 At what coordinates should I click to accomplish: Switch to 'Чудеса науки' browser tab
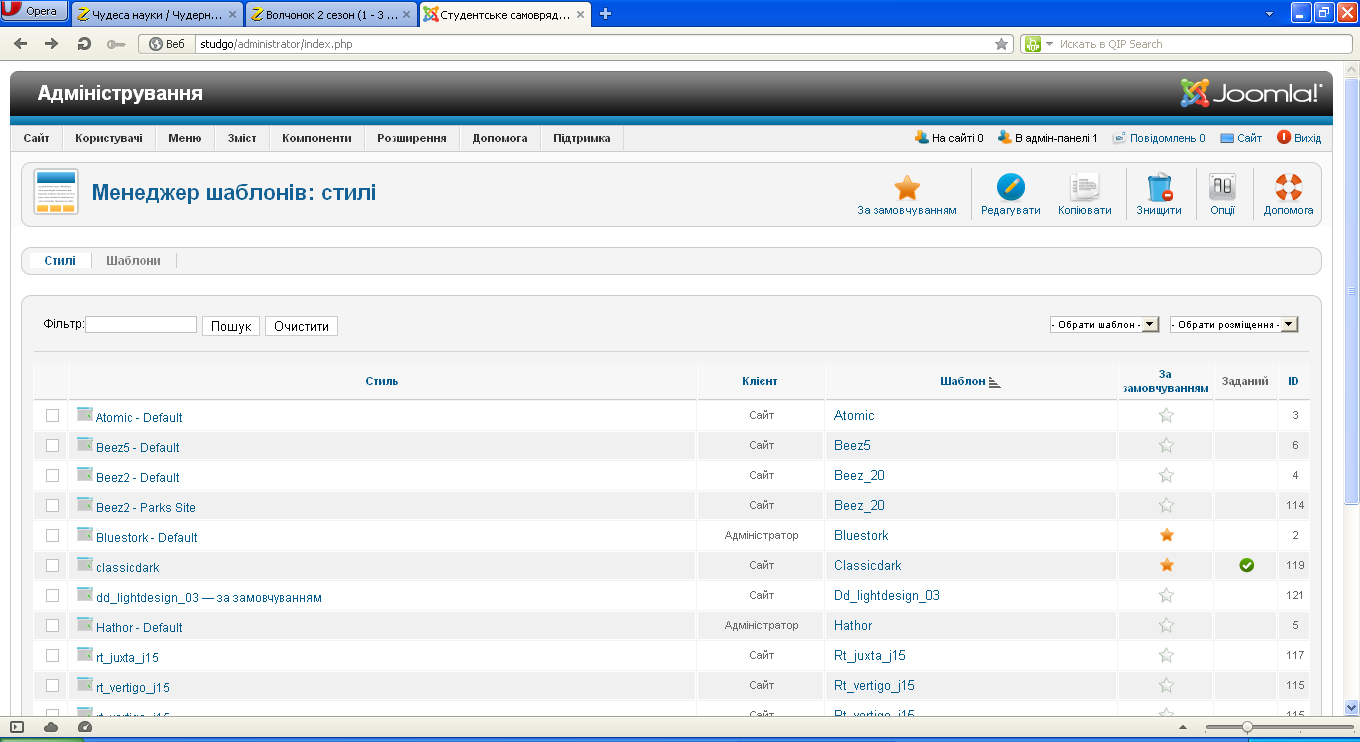pos(157,14)
